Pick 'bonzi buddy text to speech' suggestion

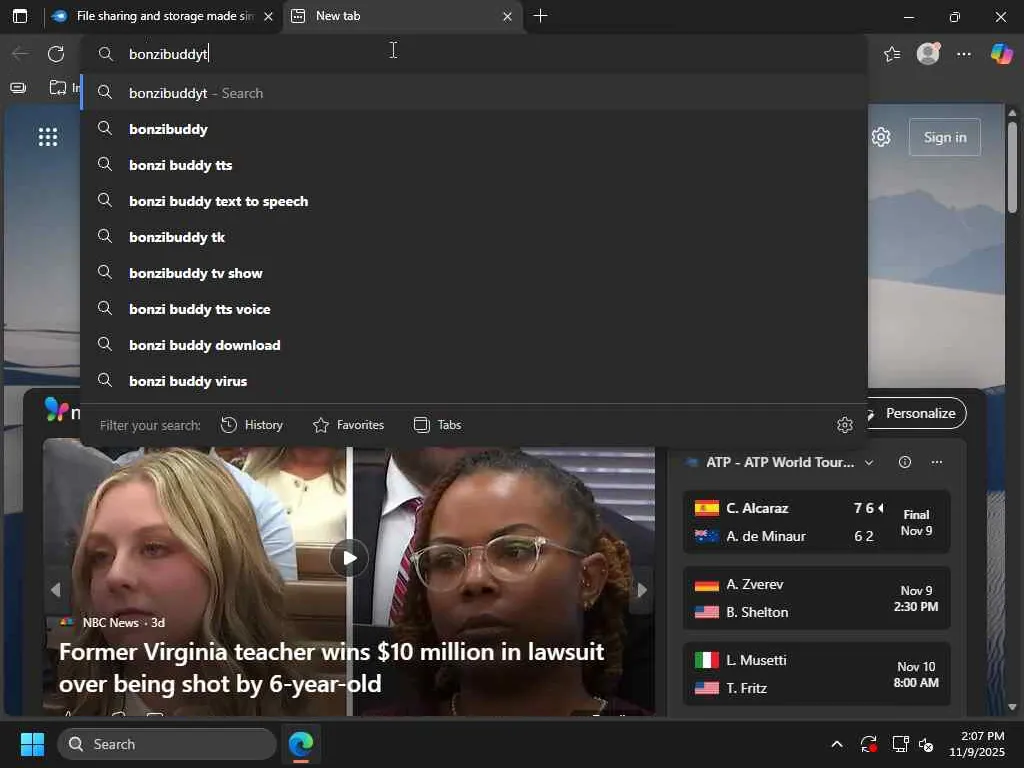pos(474,201)
